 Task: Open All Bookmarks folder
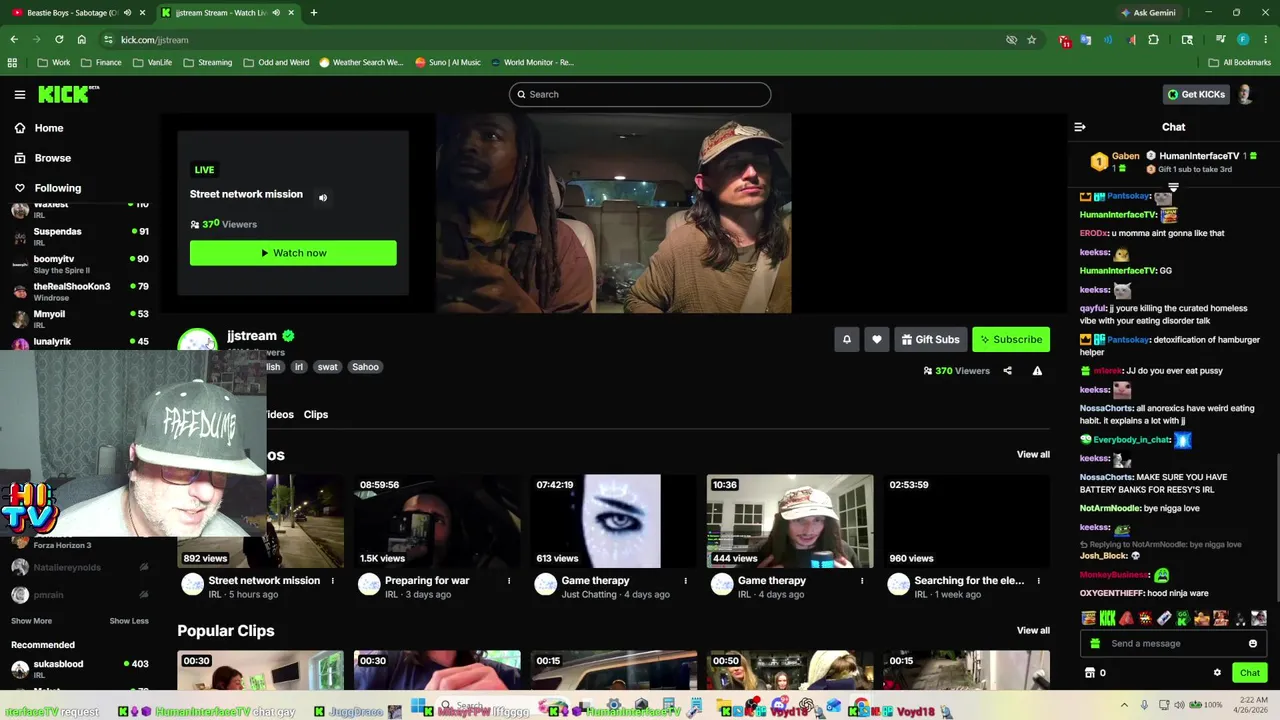pos(1240,62)
